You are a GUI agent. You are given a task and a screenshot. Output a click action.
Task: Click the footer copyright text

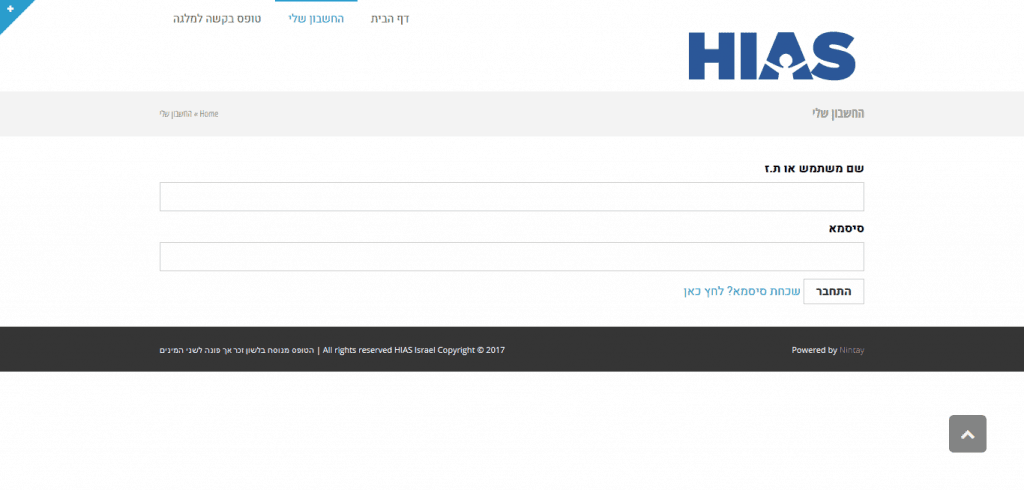click(332, 350)
